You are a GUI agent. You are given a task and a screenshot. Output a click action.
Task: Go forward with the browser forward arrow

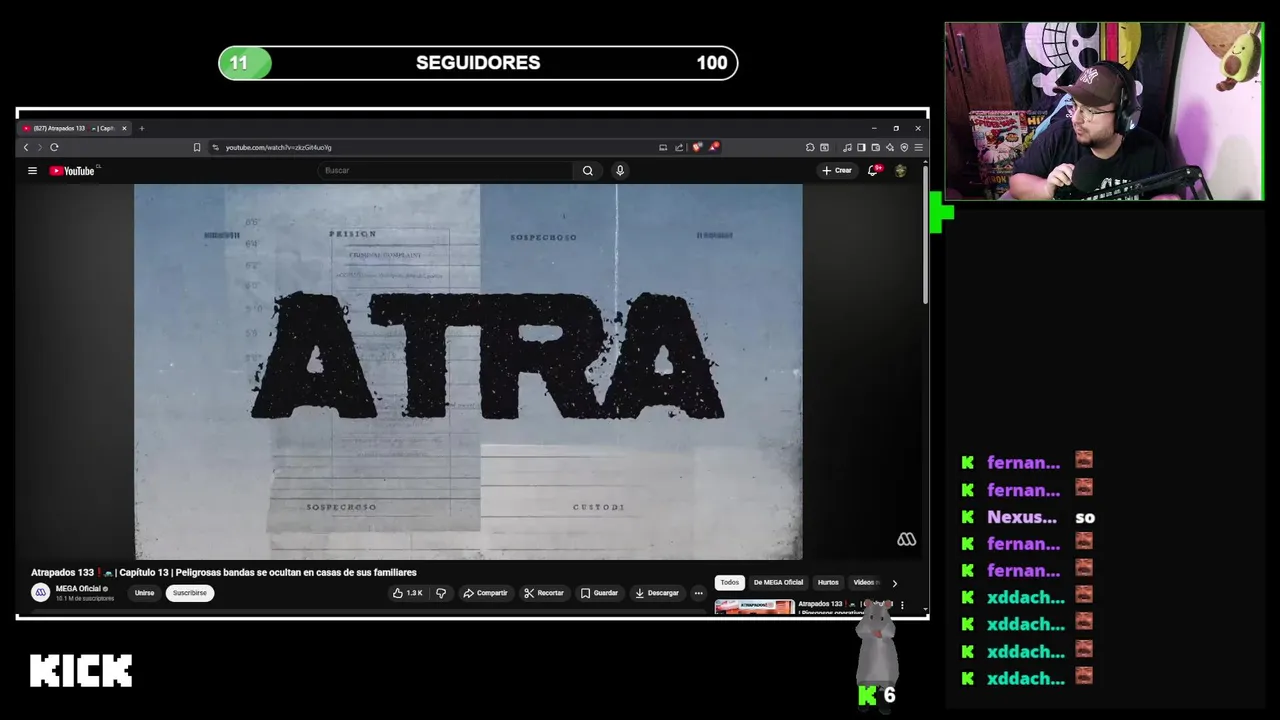(40, 148)
